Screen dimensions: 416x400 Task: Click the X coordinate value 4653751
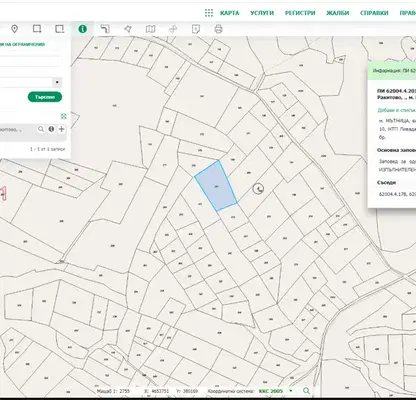point(161,391)
